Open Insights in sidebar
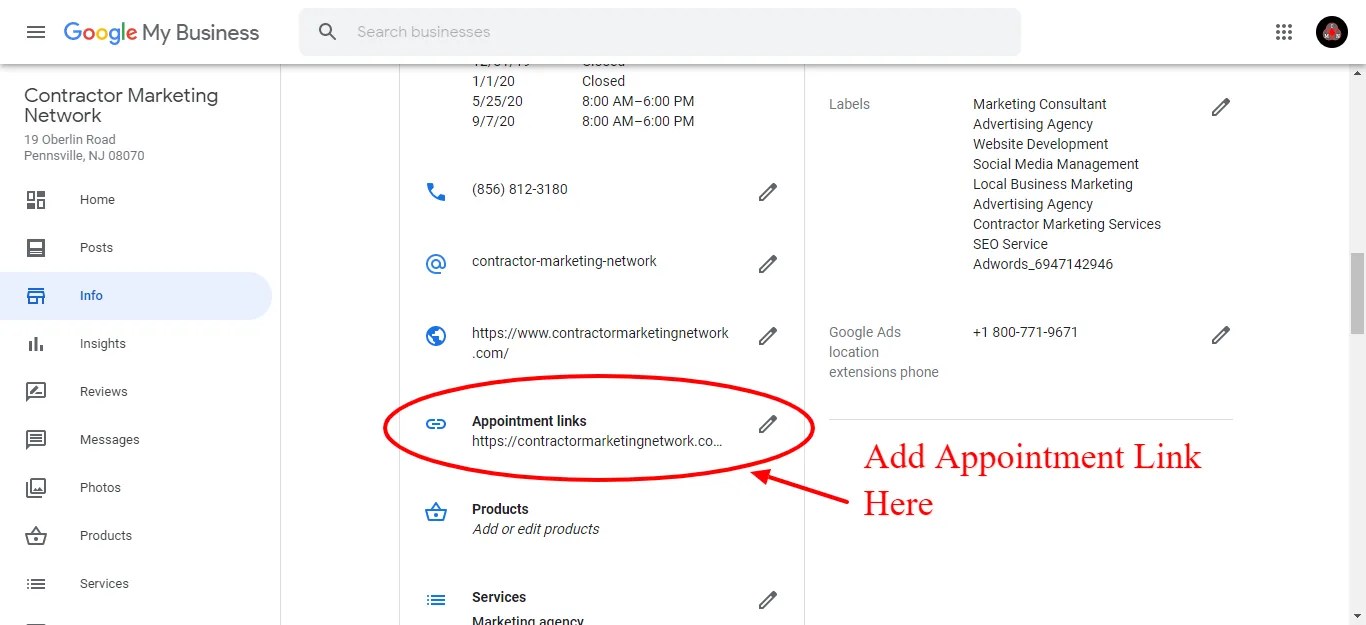1366x625 pixels. [x=136, y=344]
